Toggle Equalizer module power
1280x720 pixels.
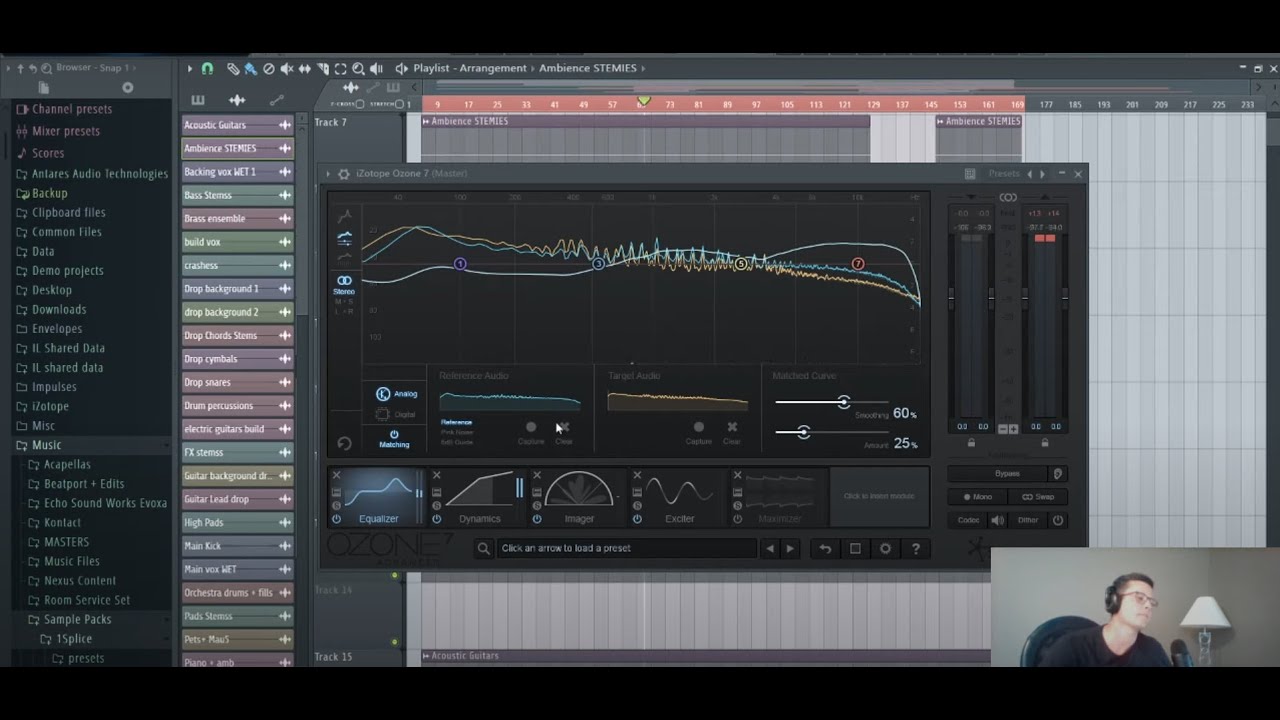pos(337,519)
